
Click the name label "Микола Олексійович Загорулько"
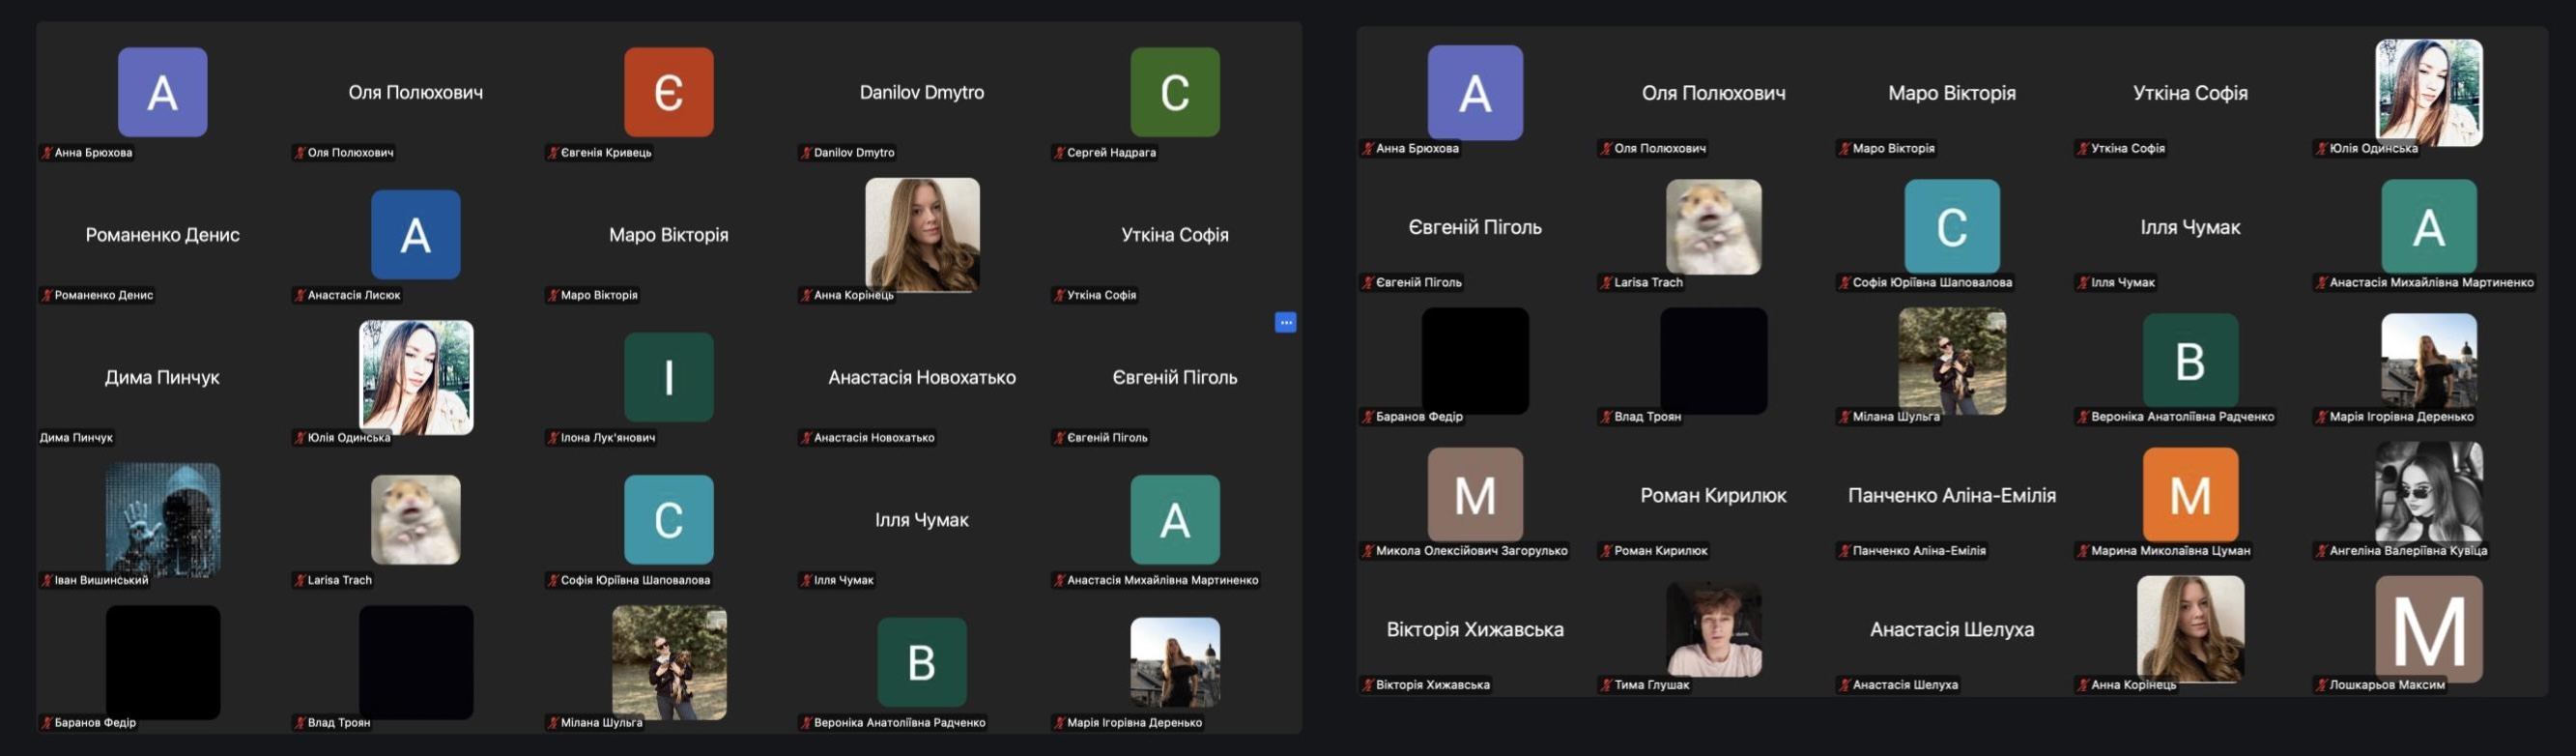(x=1472, y=551)
